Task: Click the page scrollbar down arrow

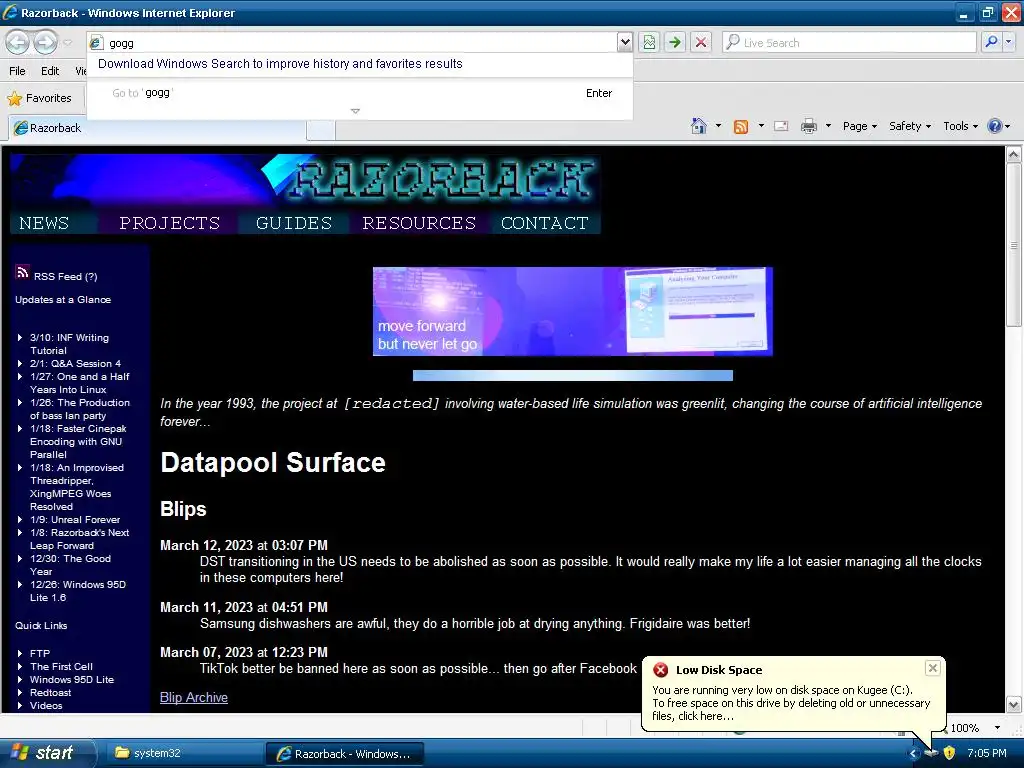Action: [1014, 705]
